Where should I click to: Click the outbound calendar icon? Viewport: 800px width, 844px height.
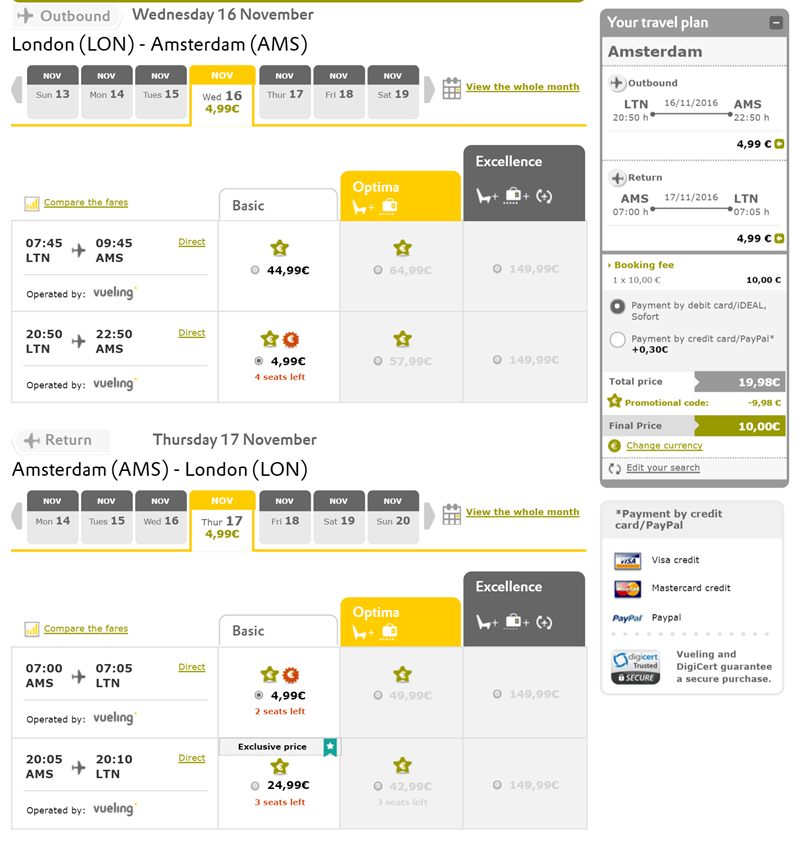pos(451,88)
